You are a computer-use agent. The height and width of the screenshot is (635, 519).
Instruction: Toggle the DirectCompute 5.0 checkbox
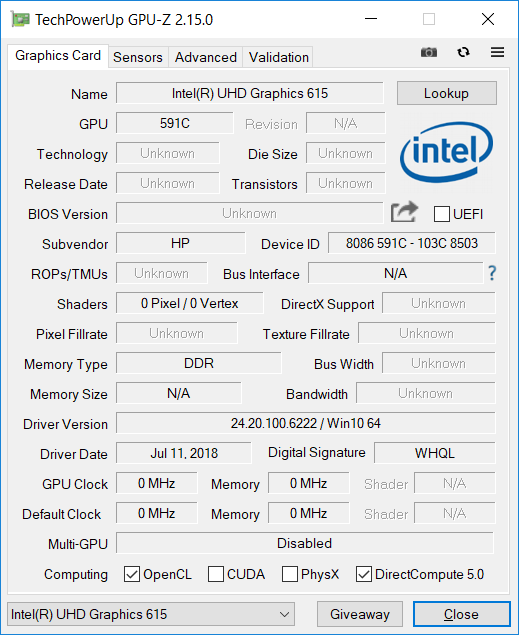click(364, 574)
